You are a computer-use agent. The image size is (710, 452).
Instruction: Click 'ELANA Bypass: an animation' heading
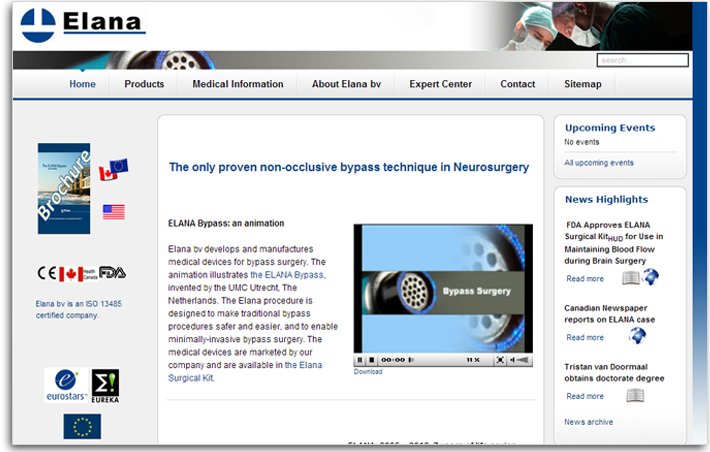pos(226,223)
